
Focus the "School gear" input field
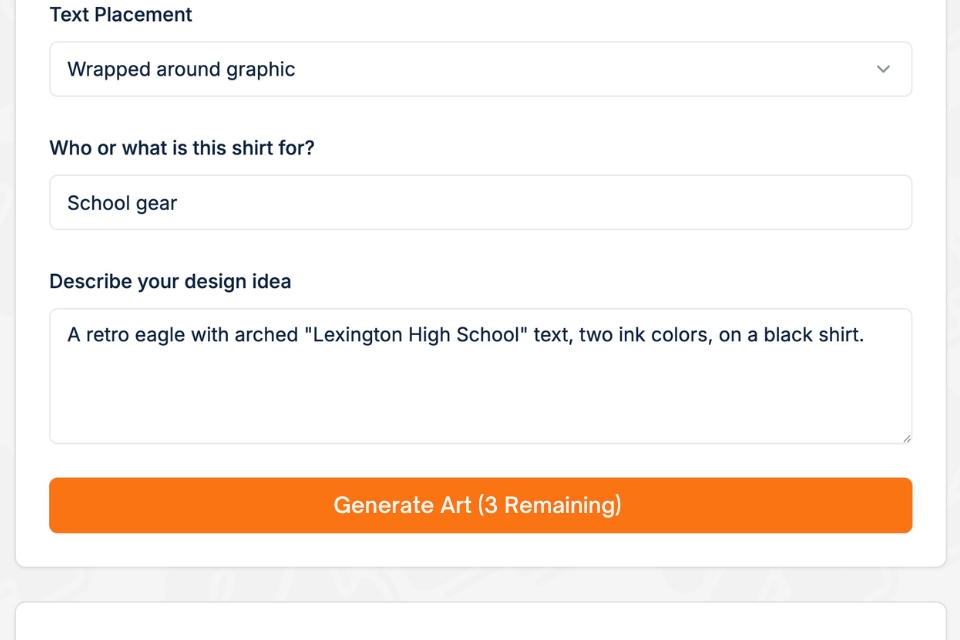(480, 203)
